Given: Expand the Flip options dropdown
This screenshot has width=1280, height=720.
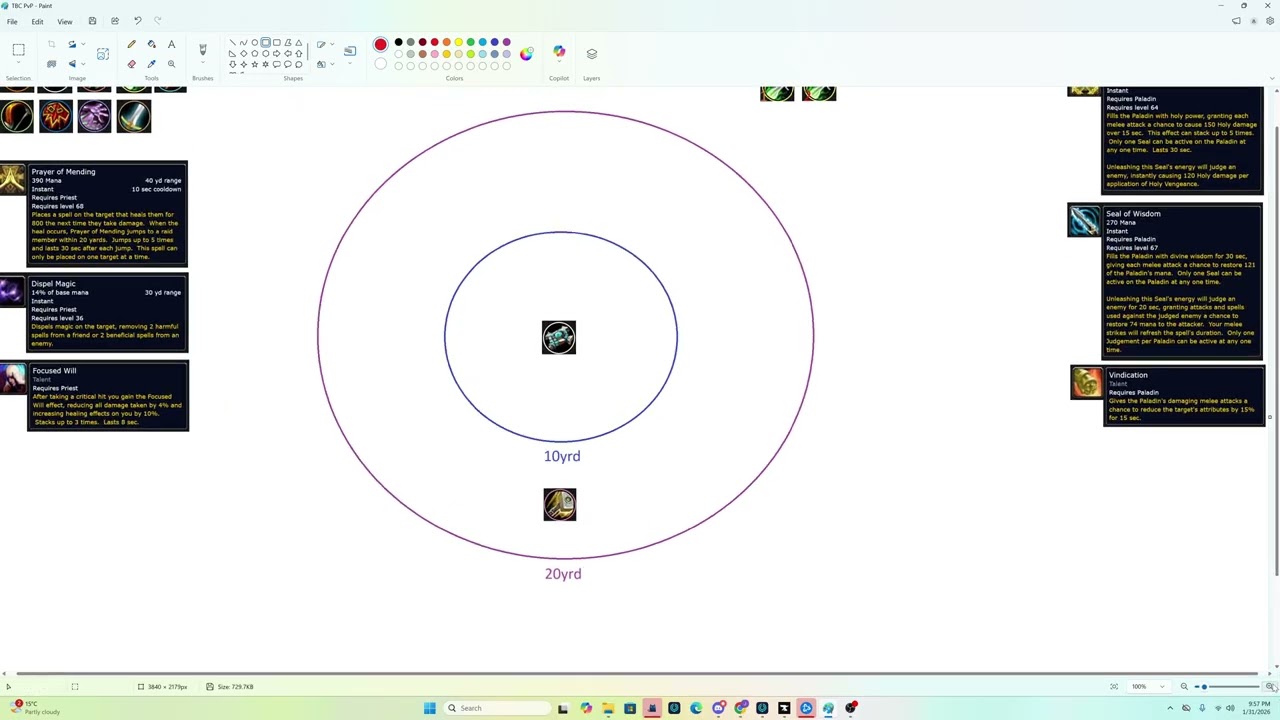Looking at the screenshot, I should click(x=82, y=64).
